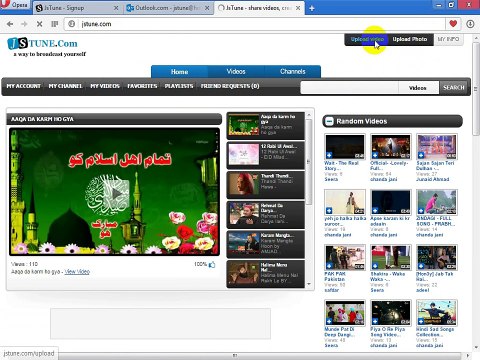
Task: Select Karam Mangta playlist item
Action: 266,244
